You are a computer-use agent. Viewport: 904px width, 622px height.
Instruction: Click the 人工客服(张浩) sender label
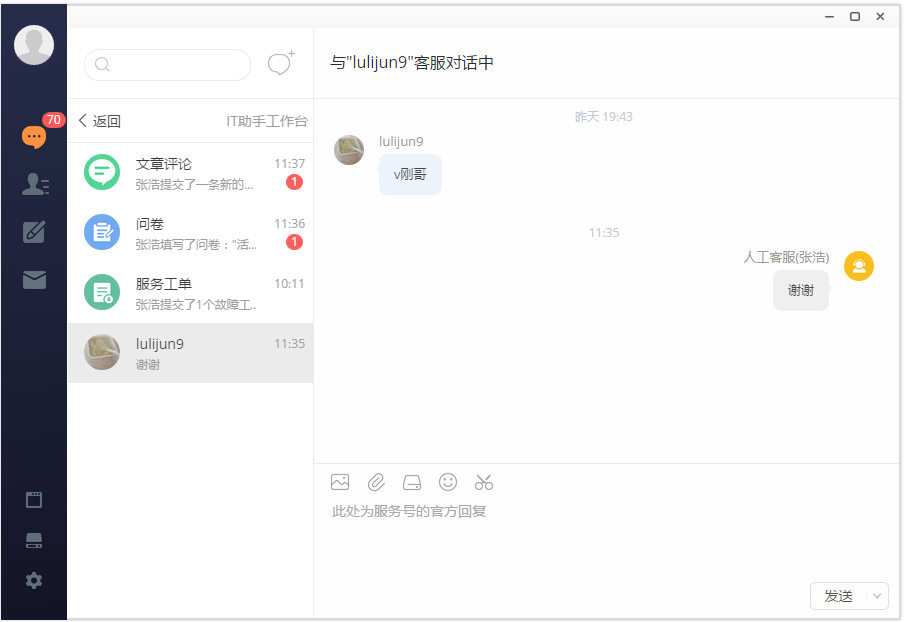[786, 257]
